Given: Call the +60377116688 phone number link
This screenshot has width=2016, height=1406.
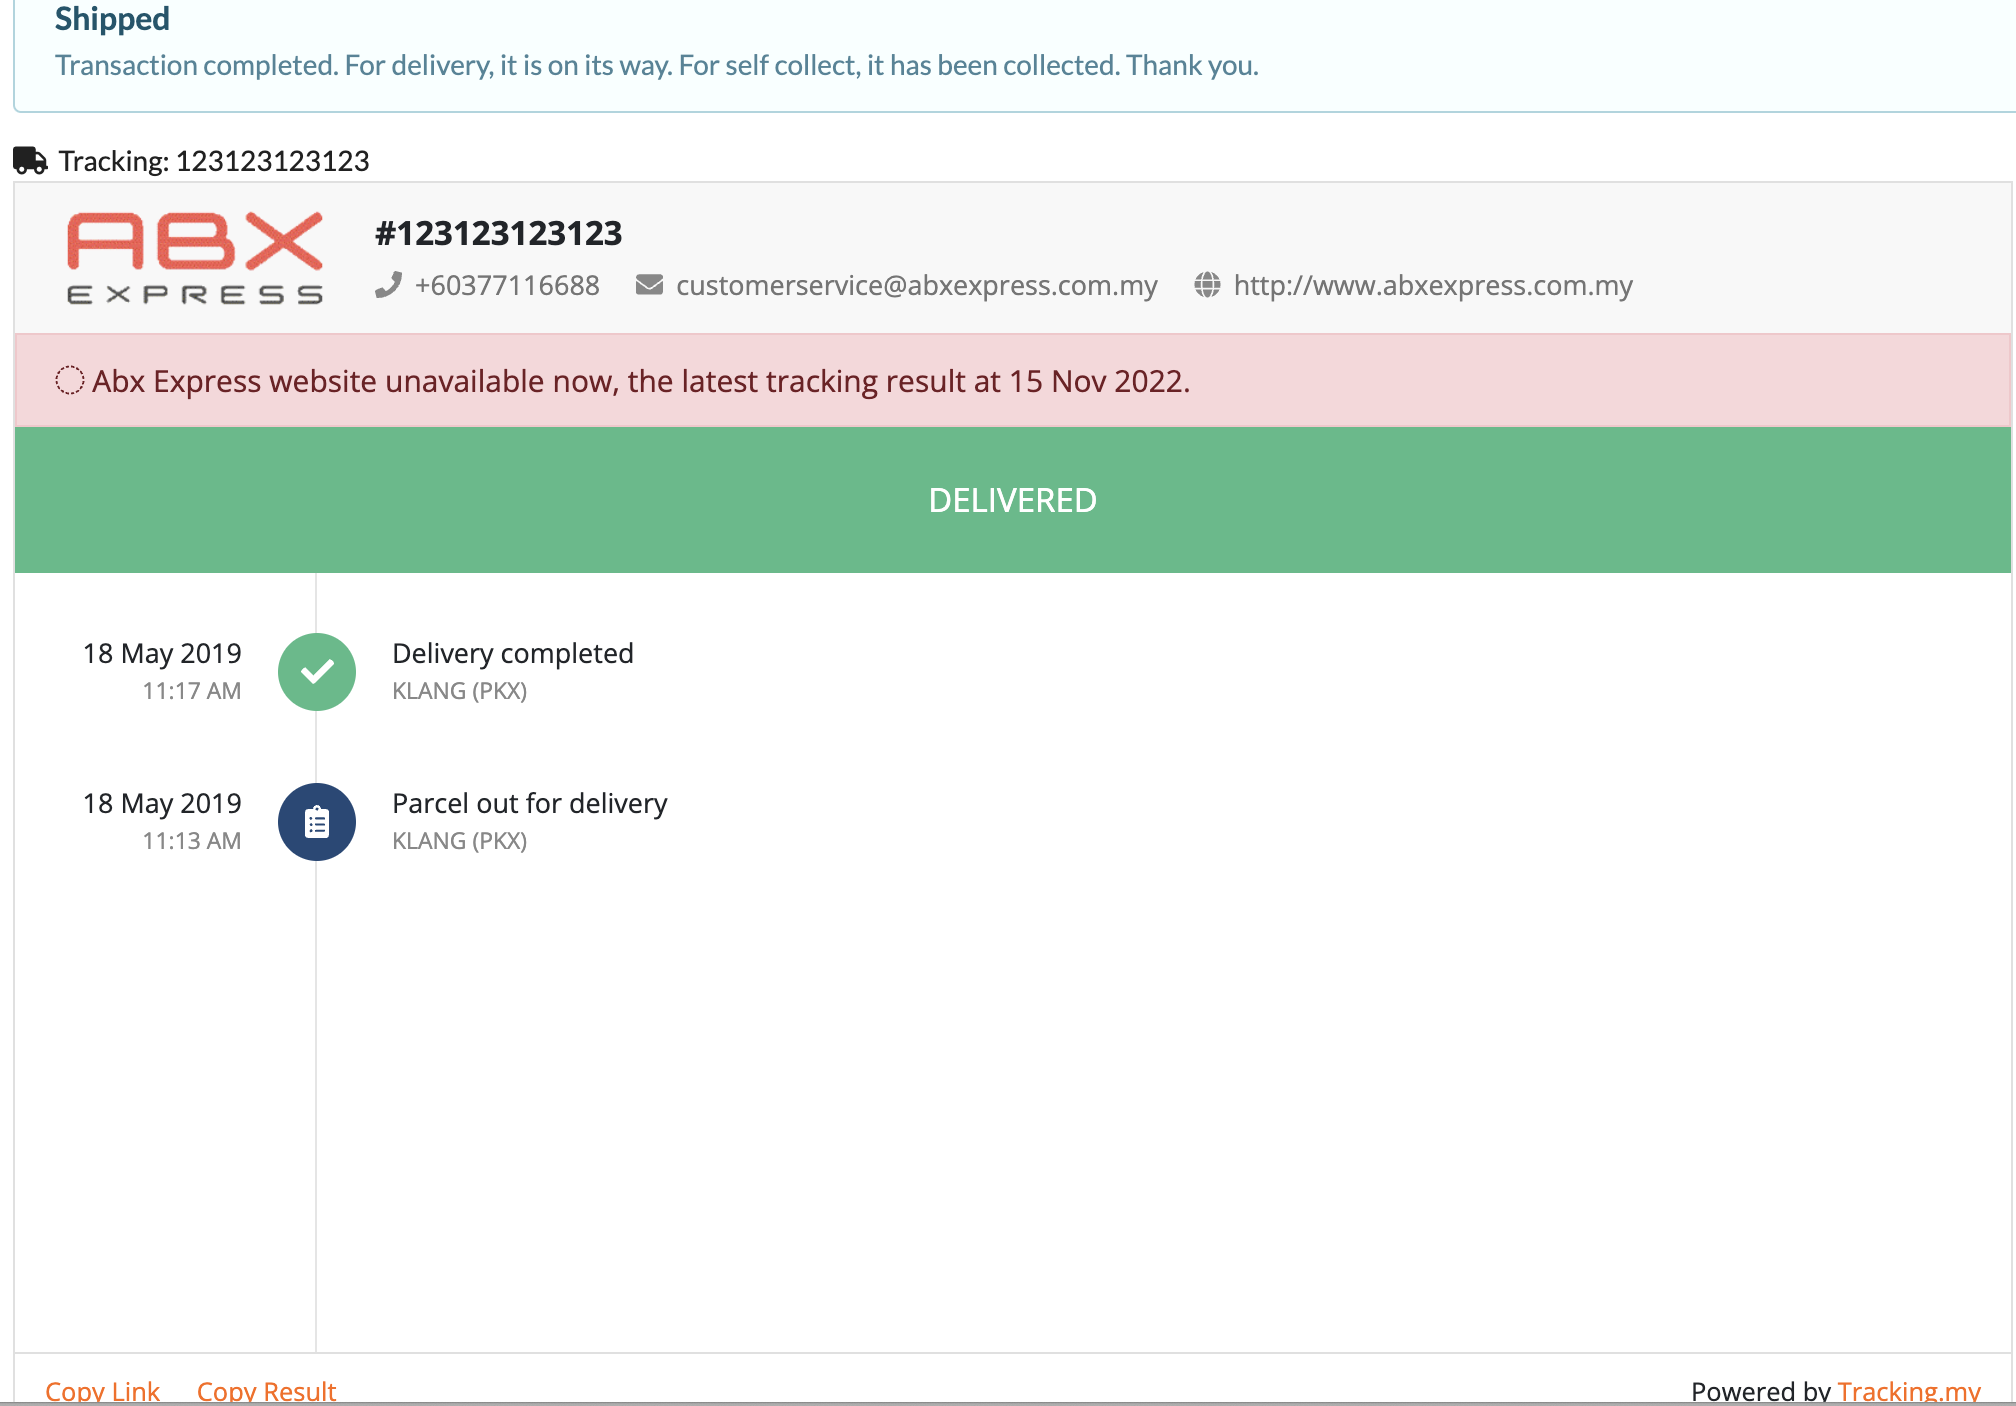Looking at the screenshot, I should pos(507,286).
